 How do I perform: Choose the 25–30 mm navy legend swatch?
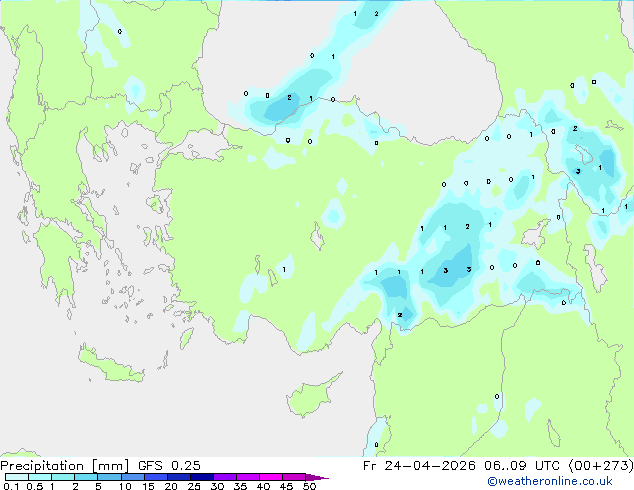pyautogui.click(x=201, y=477)
